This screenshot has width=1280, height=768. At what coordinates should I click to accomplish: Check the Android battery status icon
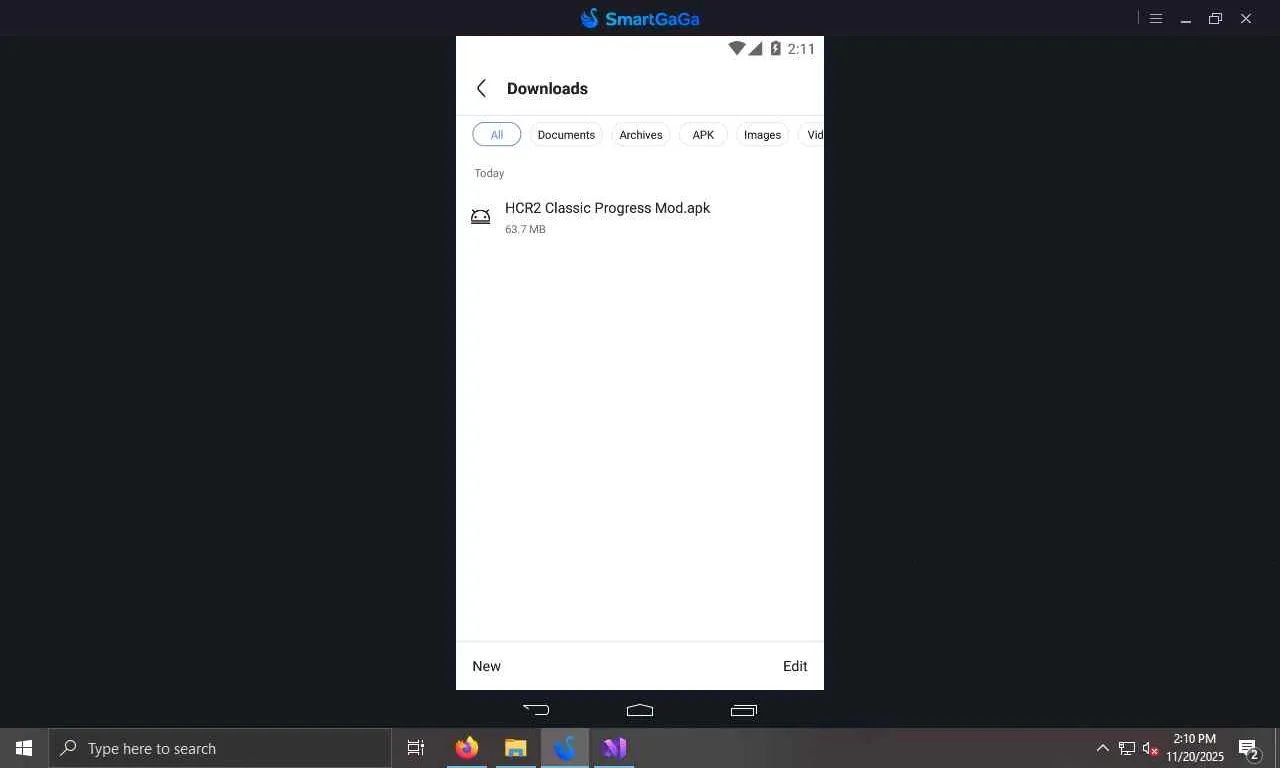click(x=775, y=48)
